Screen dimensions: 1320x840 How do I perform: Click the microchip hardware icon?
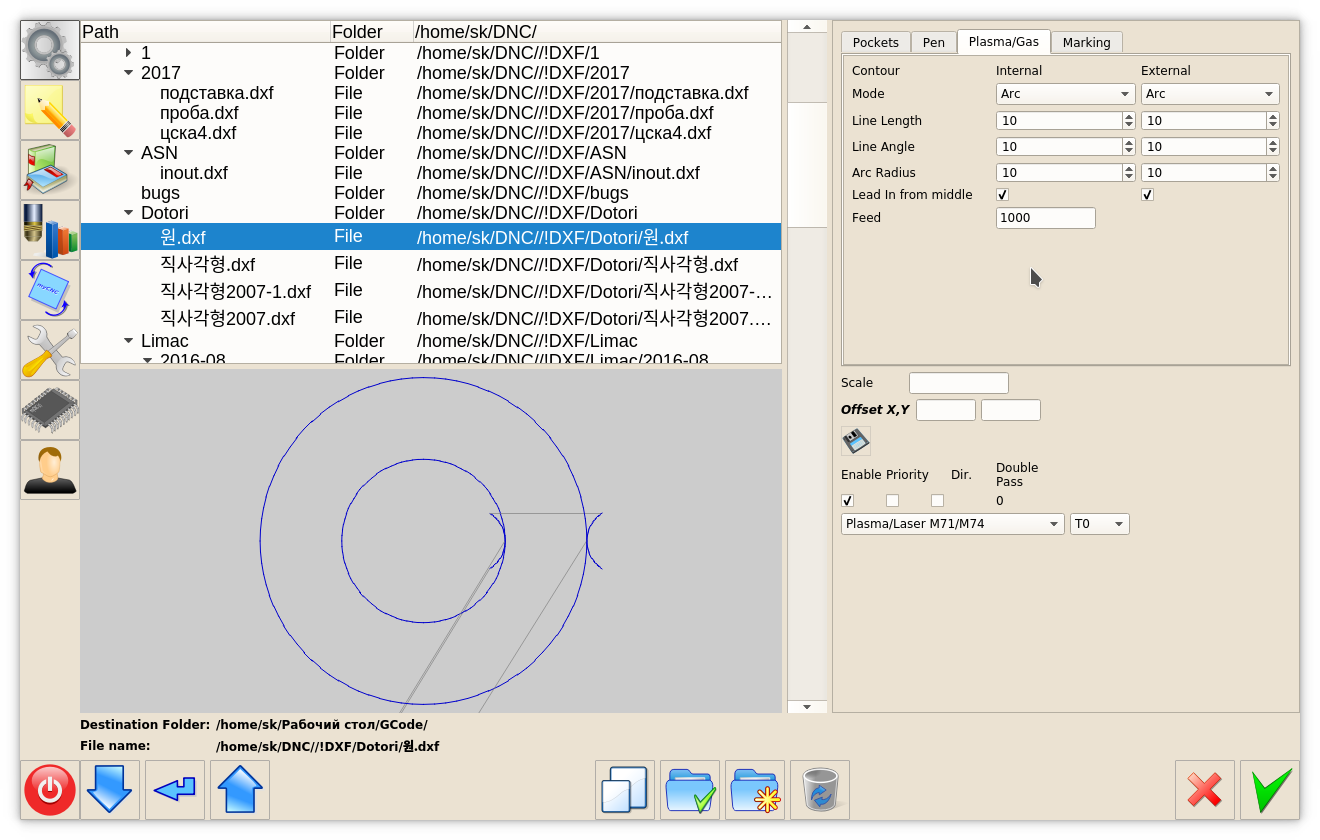click(x=50, y=410)
